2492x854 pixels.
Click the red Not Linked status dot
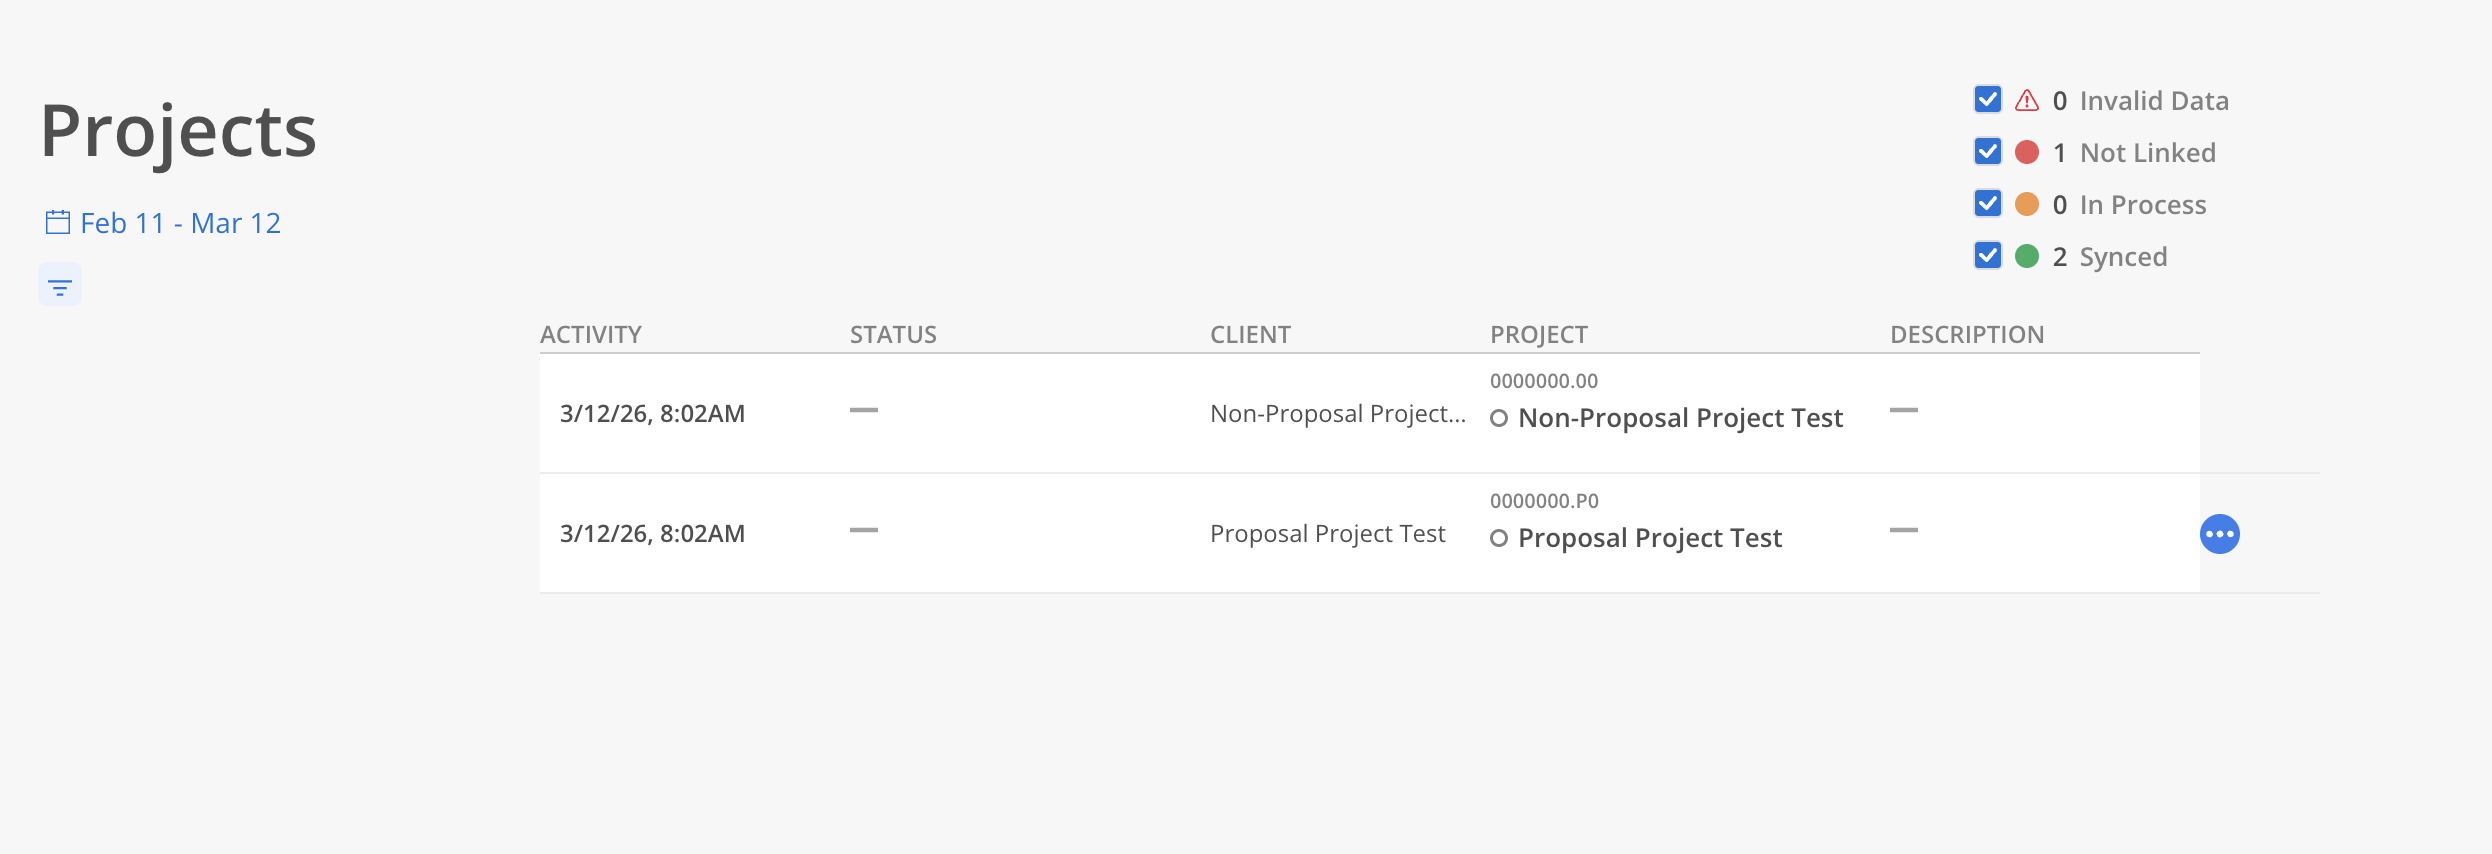pyautogui.click(x=2027, y=152)
